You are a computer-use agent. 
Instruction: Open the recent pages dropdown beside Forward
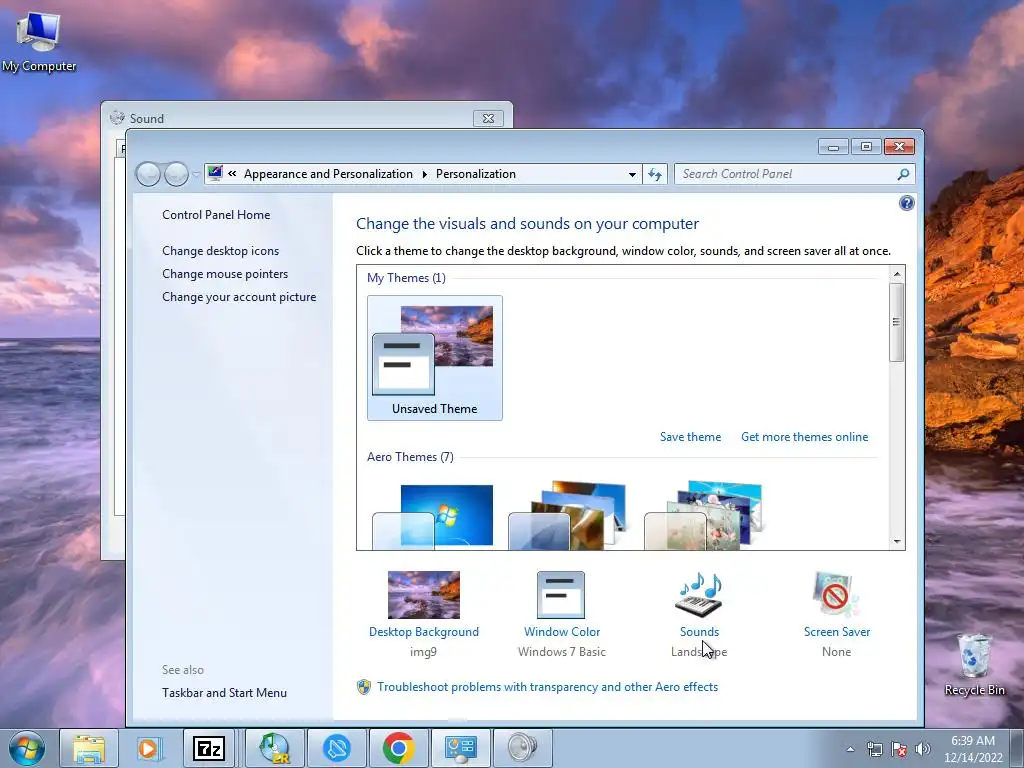[195, 175]
